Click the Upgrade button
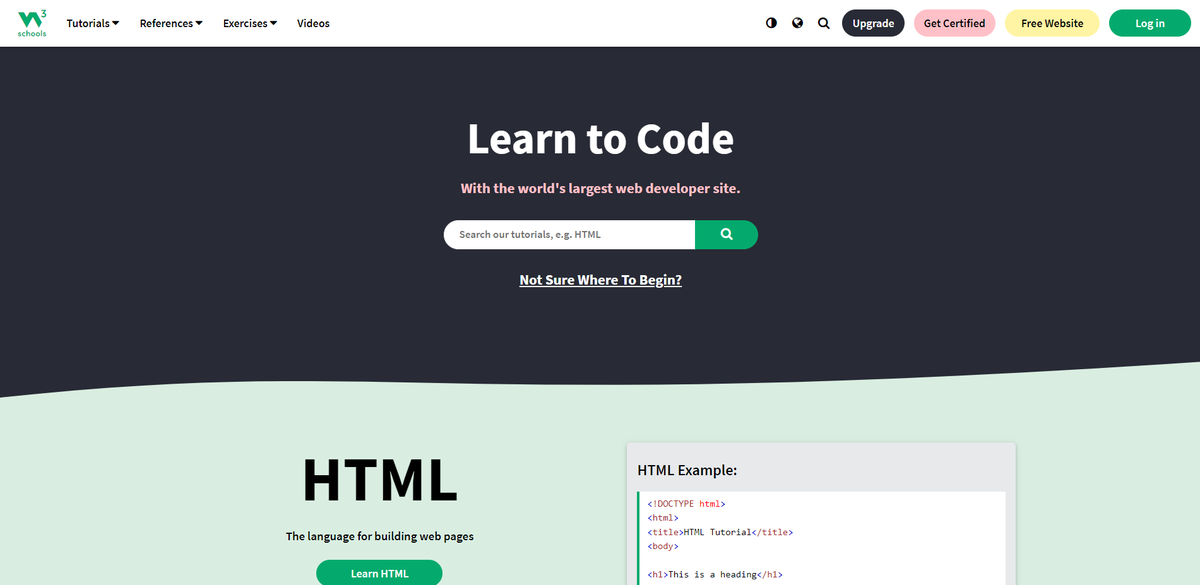The width and height of the screenshot is (1200, 585). point(872,22)
